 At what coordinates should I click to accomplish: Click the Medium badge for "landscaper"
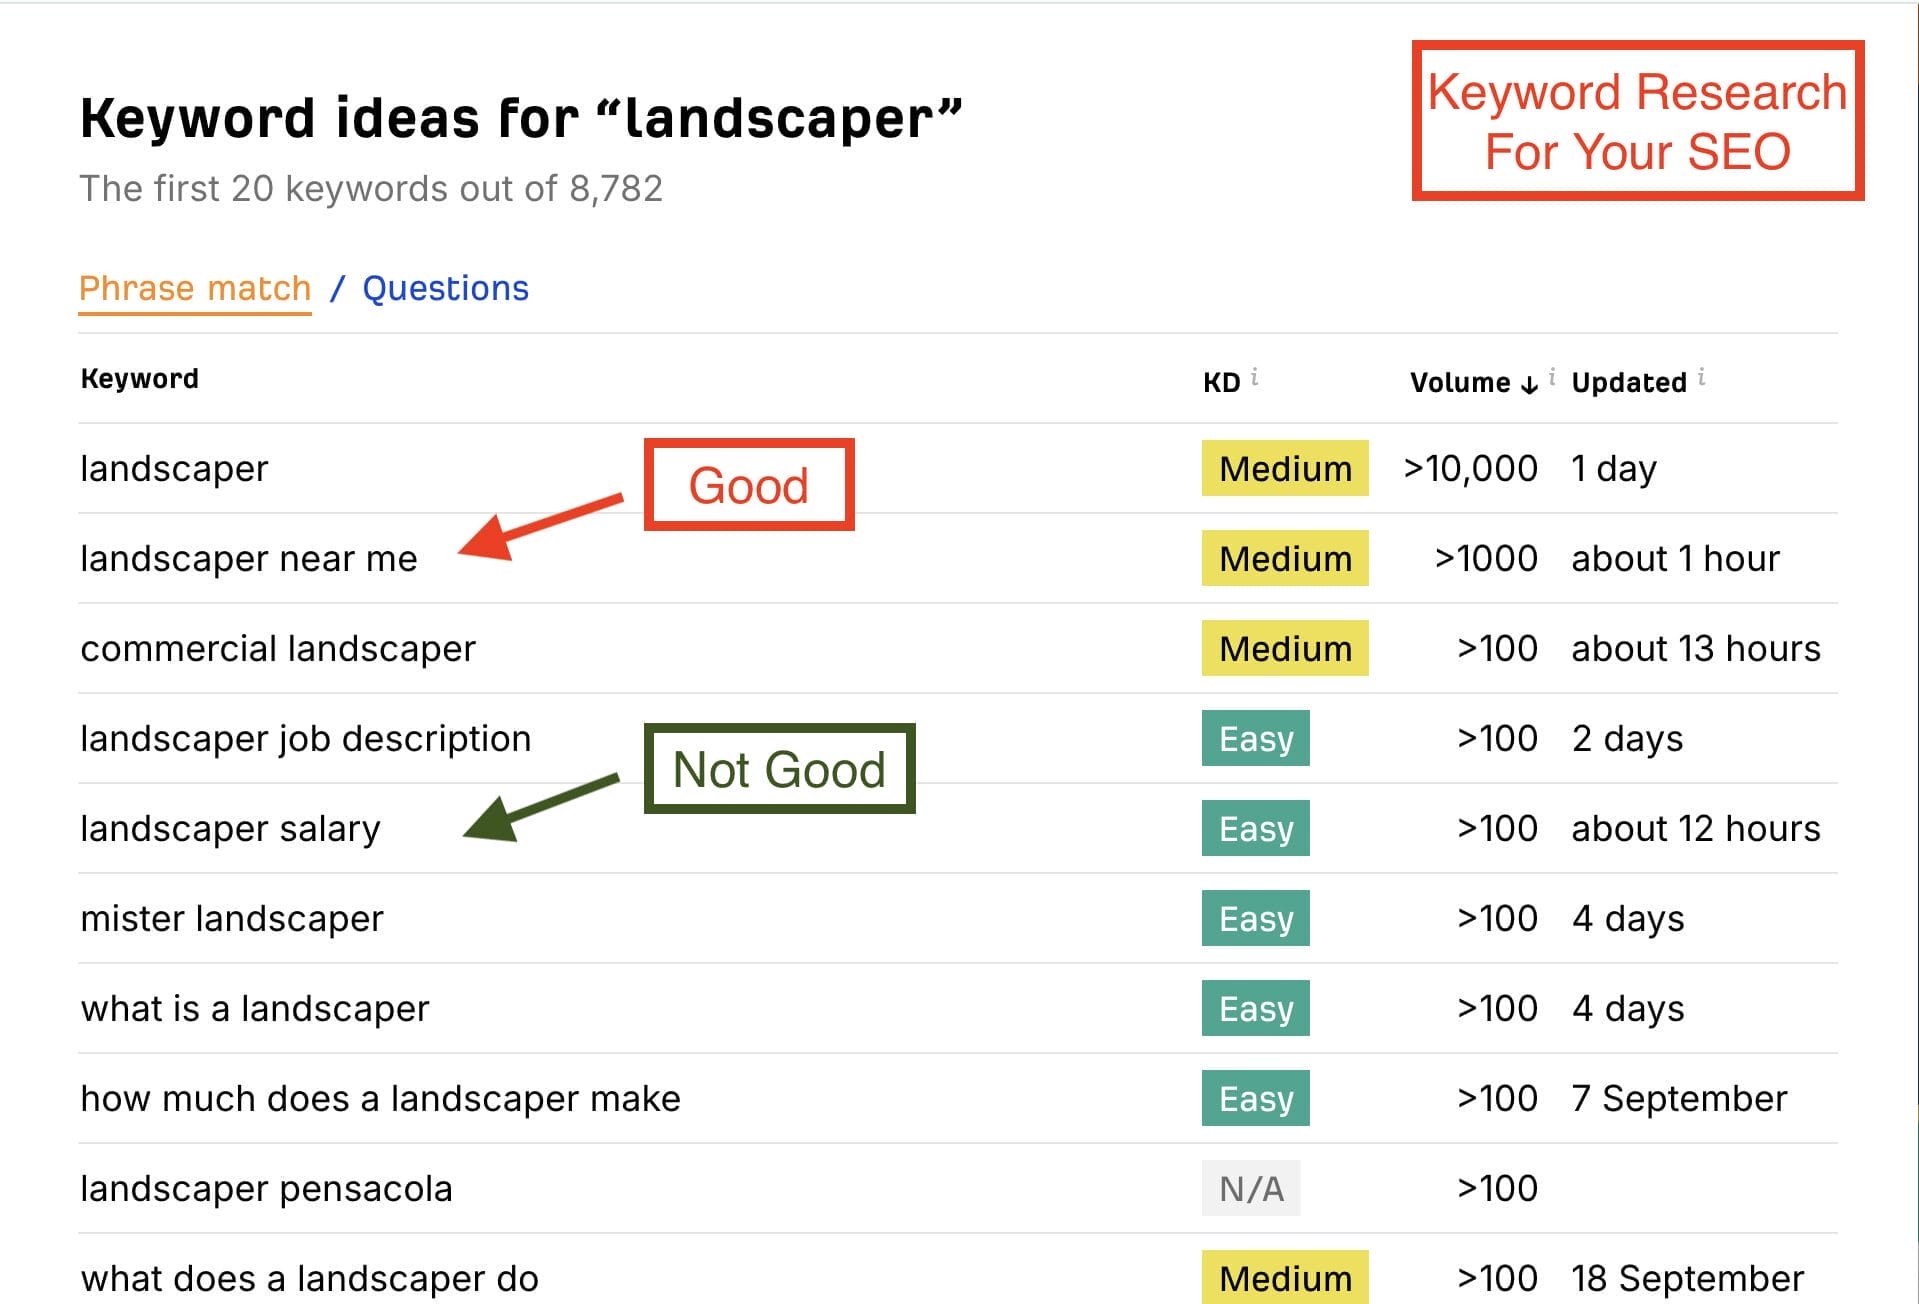pos(1285,468)
